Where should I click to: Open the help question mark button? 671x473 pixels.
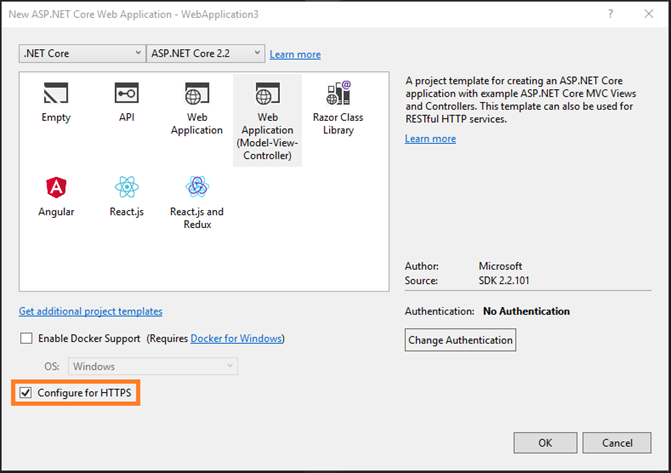click(x=610, y=14)
